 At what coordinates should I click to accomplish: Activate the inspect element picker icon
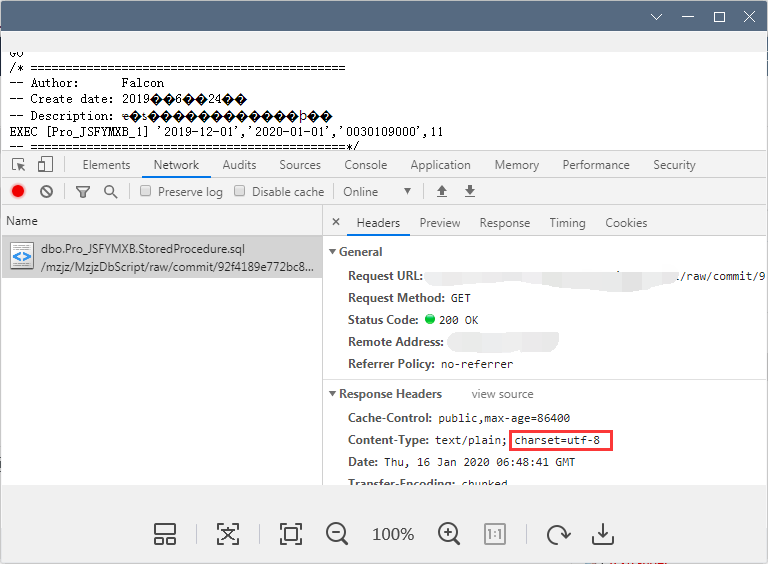(x=19, y=164)
